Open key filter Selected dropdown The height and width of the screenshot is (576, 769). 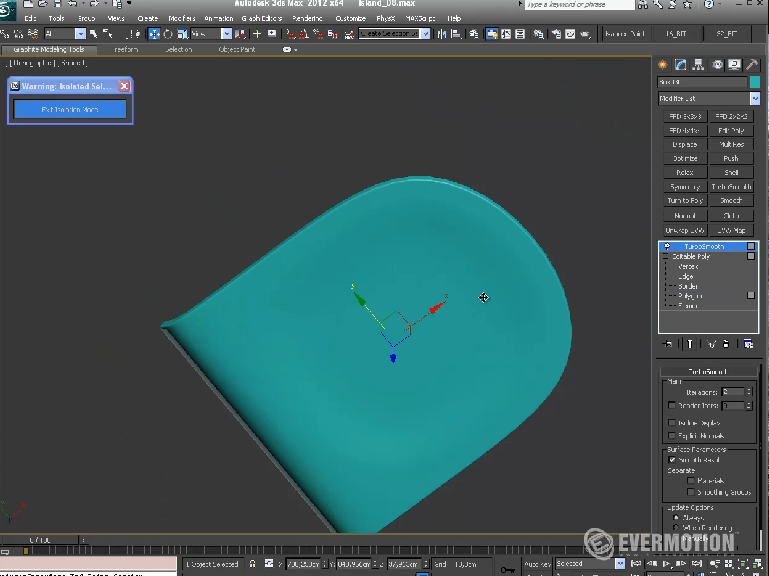tap(620, 564)
